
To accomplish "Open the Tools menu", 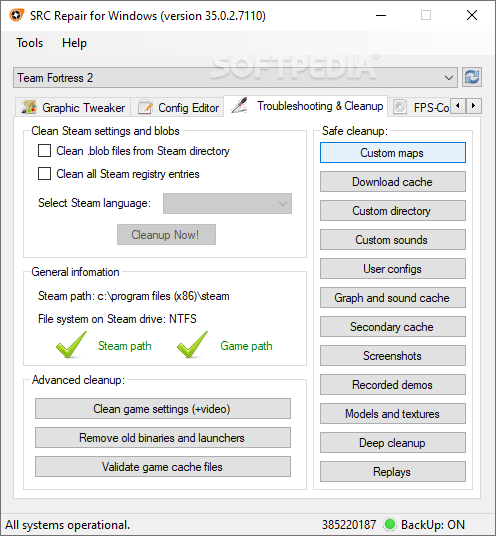I will (30, 43).
